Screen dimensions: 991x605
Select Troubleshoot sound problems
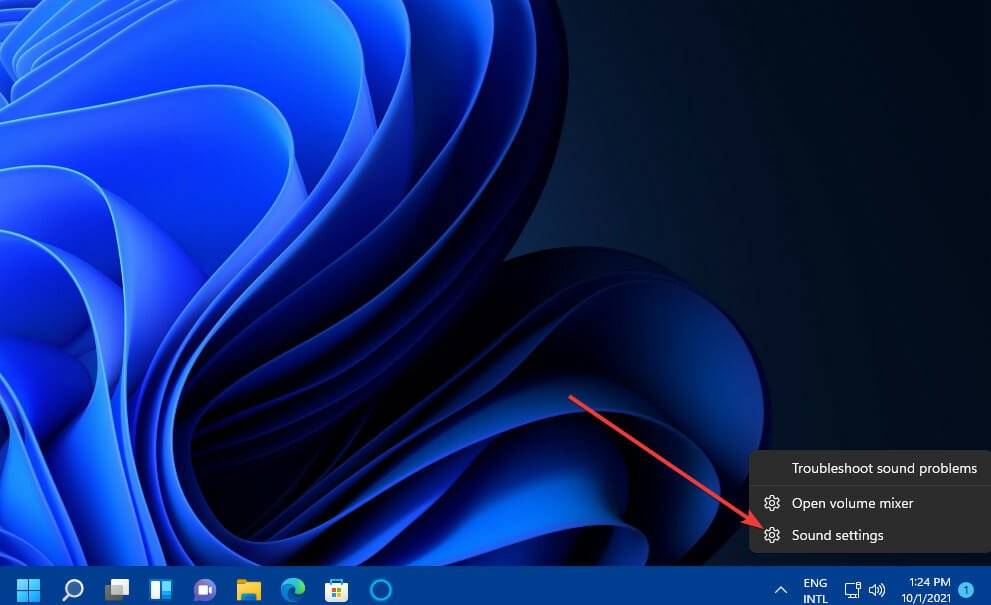click(884, 468)
